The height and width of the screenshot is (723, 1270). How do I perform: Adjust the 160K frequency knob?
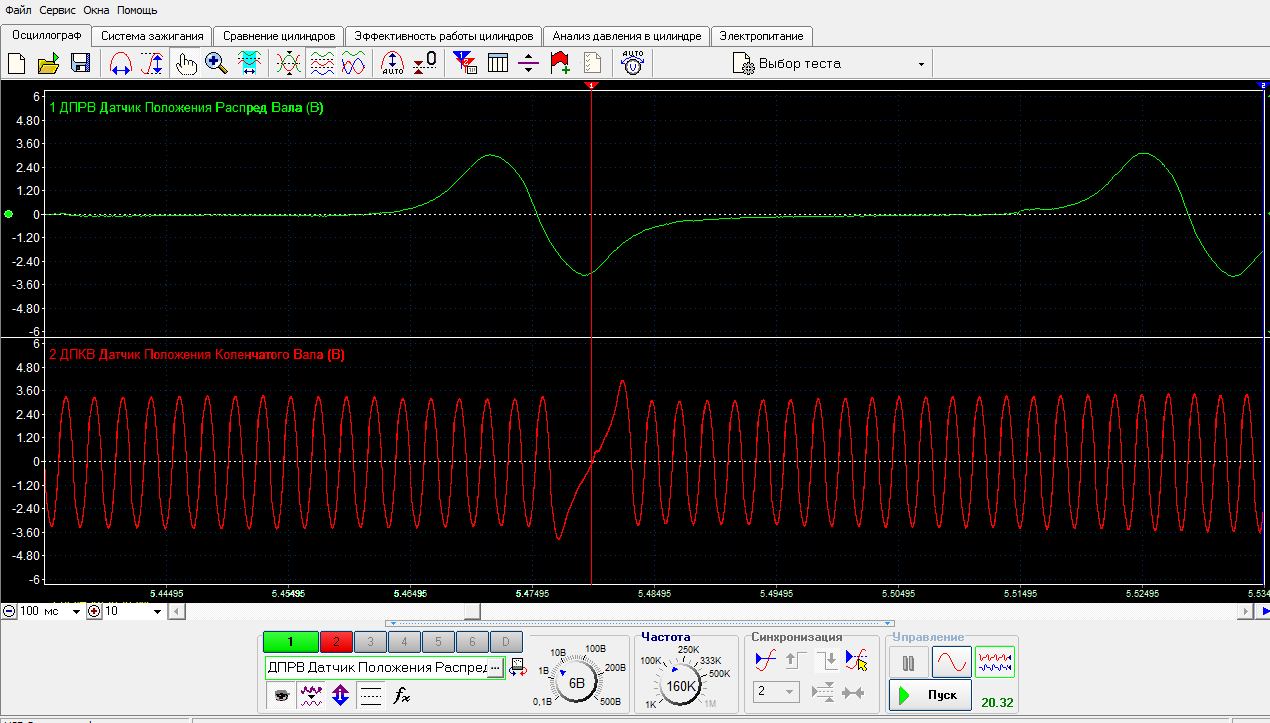680,685
